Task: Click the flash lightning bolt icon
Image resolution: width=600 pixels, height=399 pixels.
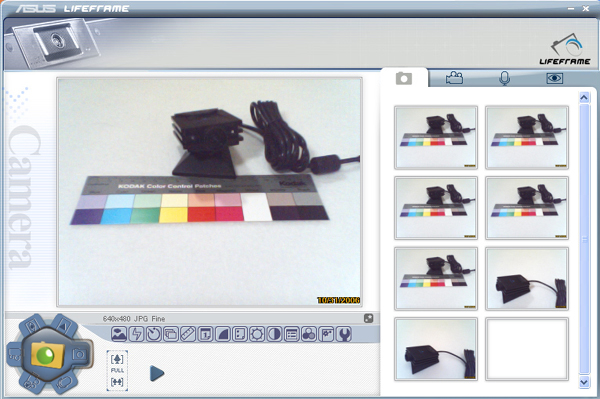Action: pyautogui.click(x=136, y=334)
